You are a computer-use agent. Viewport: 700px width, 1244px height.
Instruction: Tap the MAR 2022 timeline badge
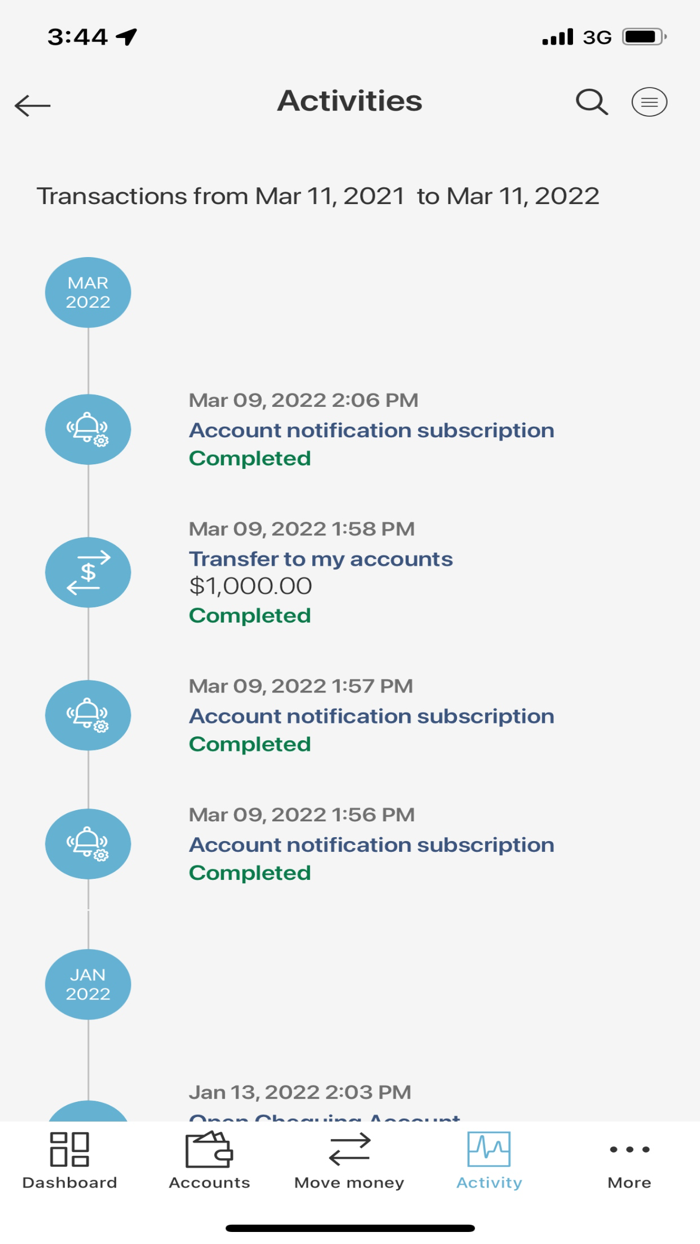click(x=88, y=291)
